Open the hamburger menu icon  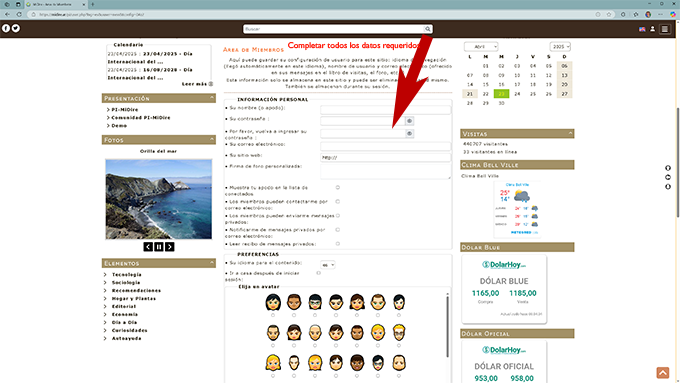tap(664, 29)
